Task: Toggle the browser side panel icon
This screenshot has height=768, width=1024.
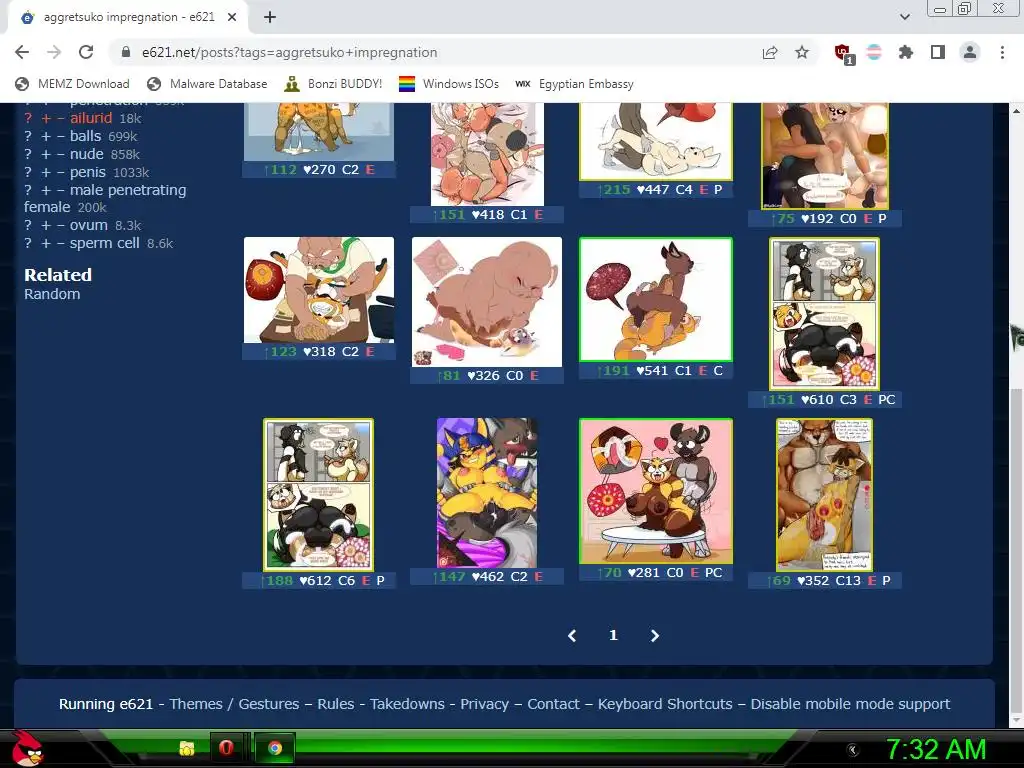Action: point(938,52)
